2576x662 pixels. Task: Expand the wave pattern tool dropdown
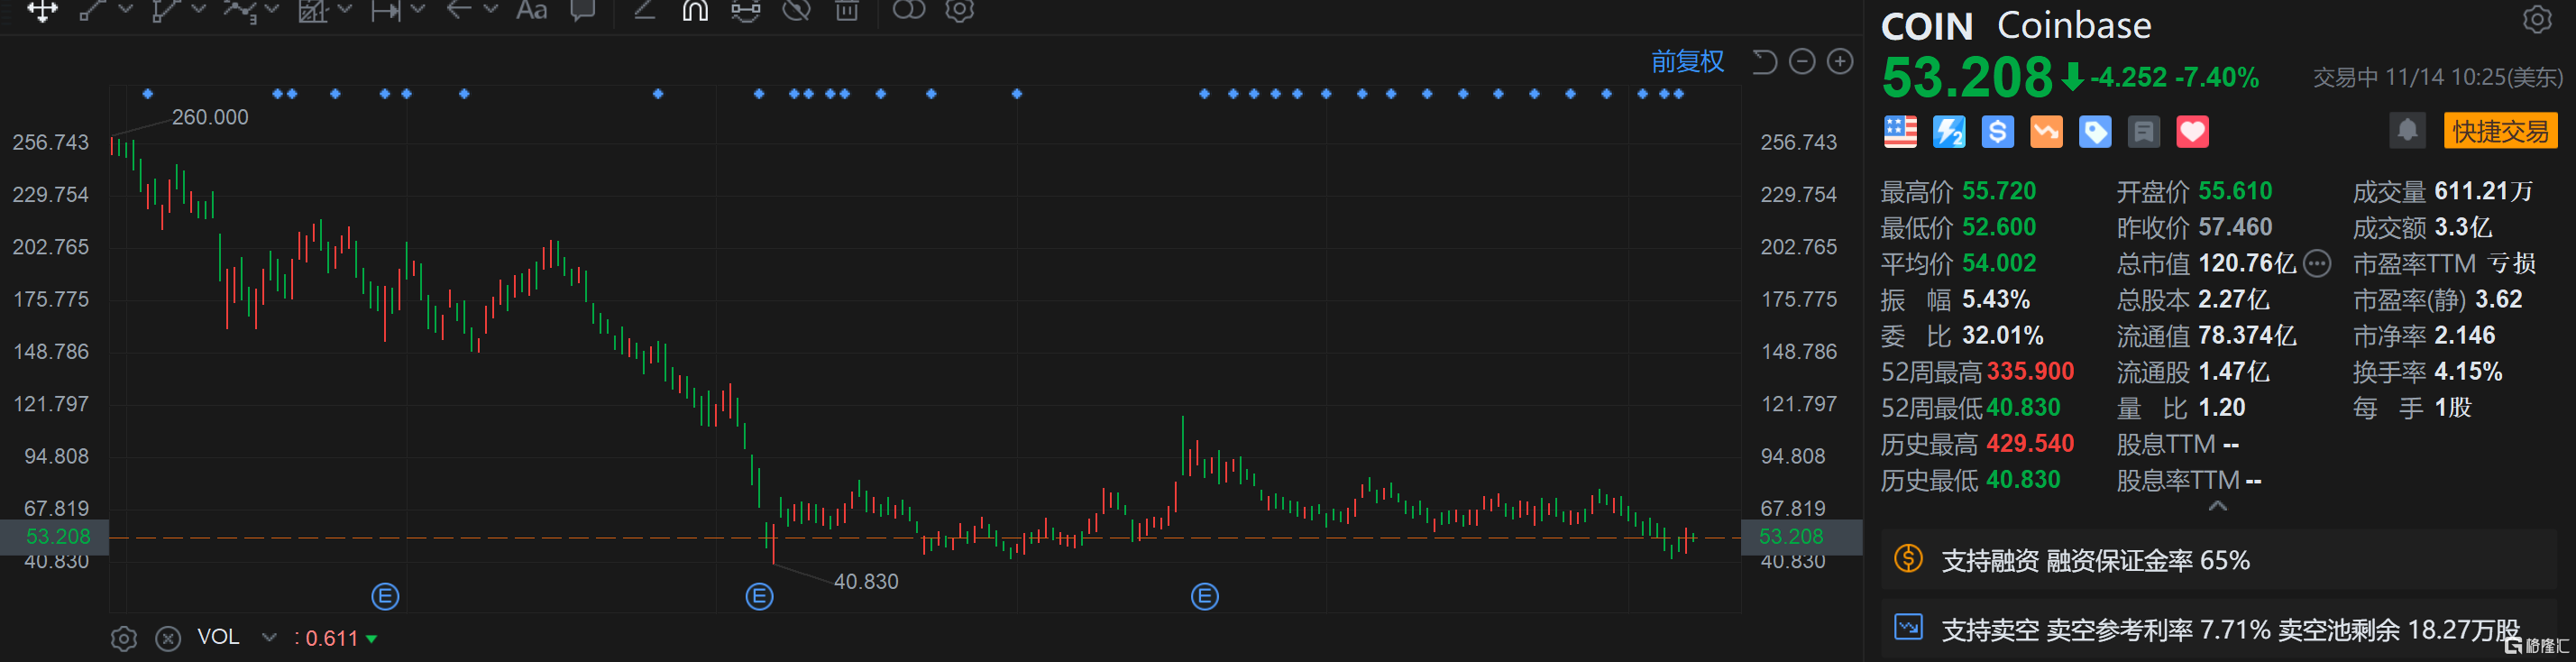tap(271, 9)
